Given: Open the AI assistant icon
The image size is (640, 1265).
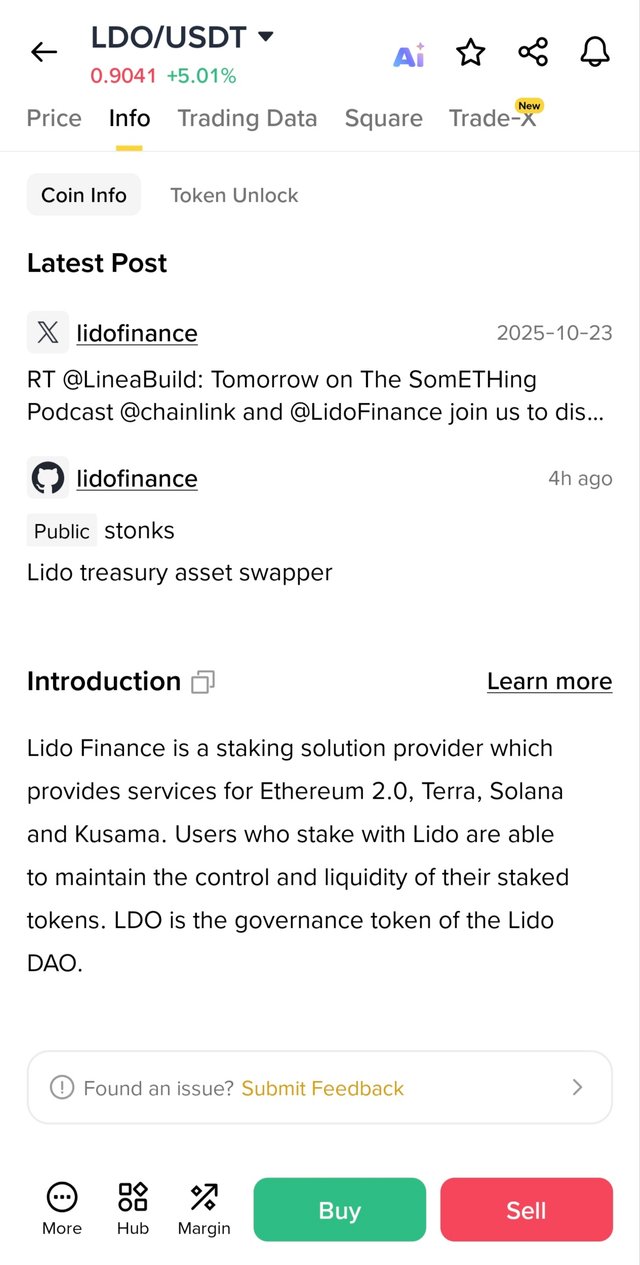Looking at the screenshot, I should point(409,54).
